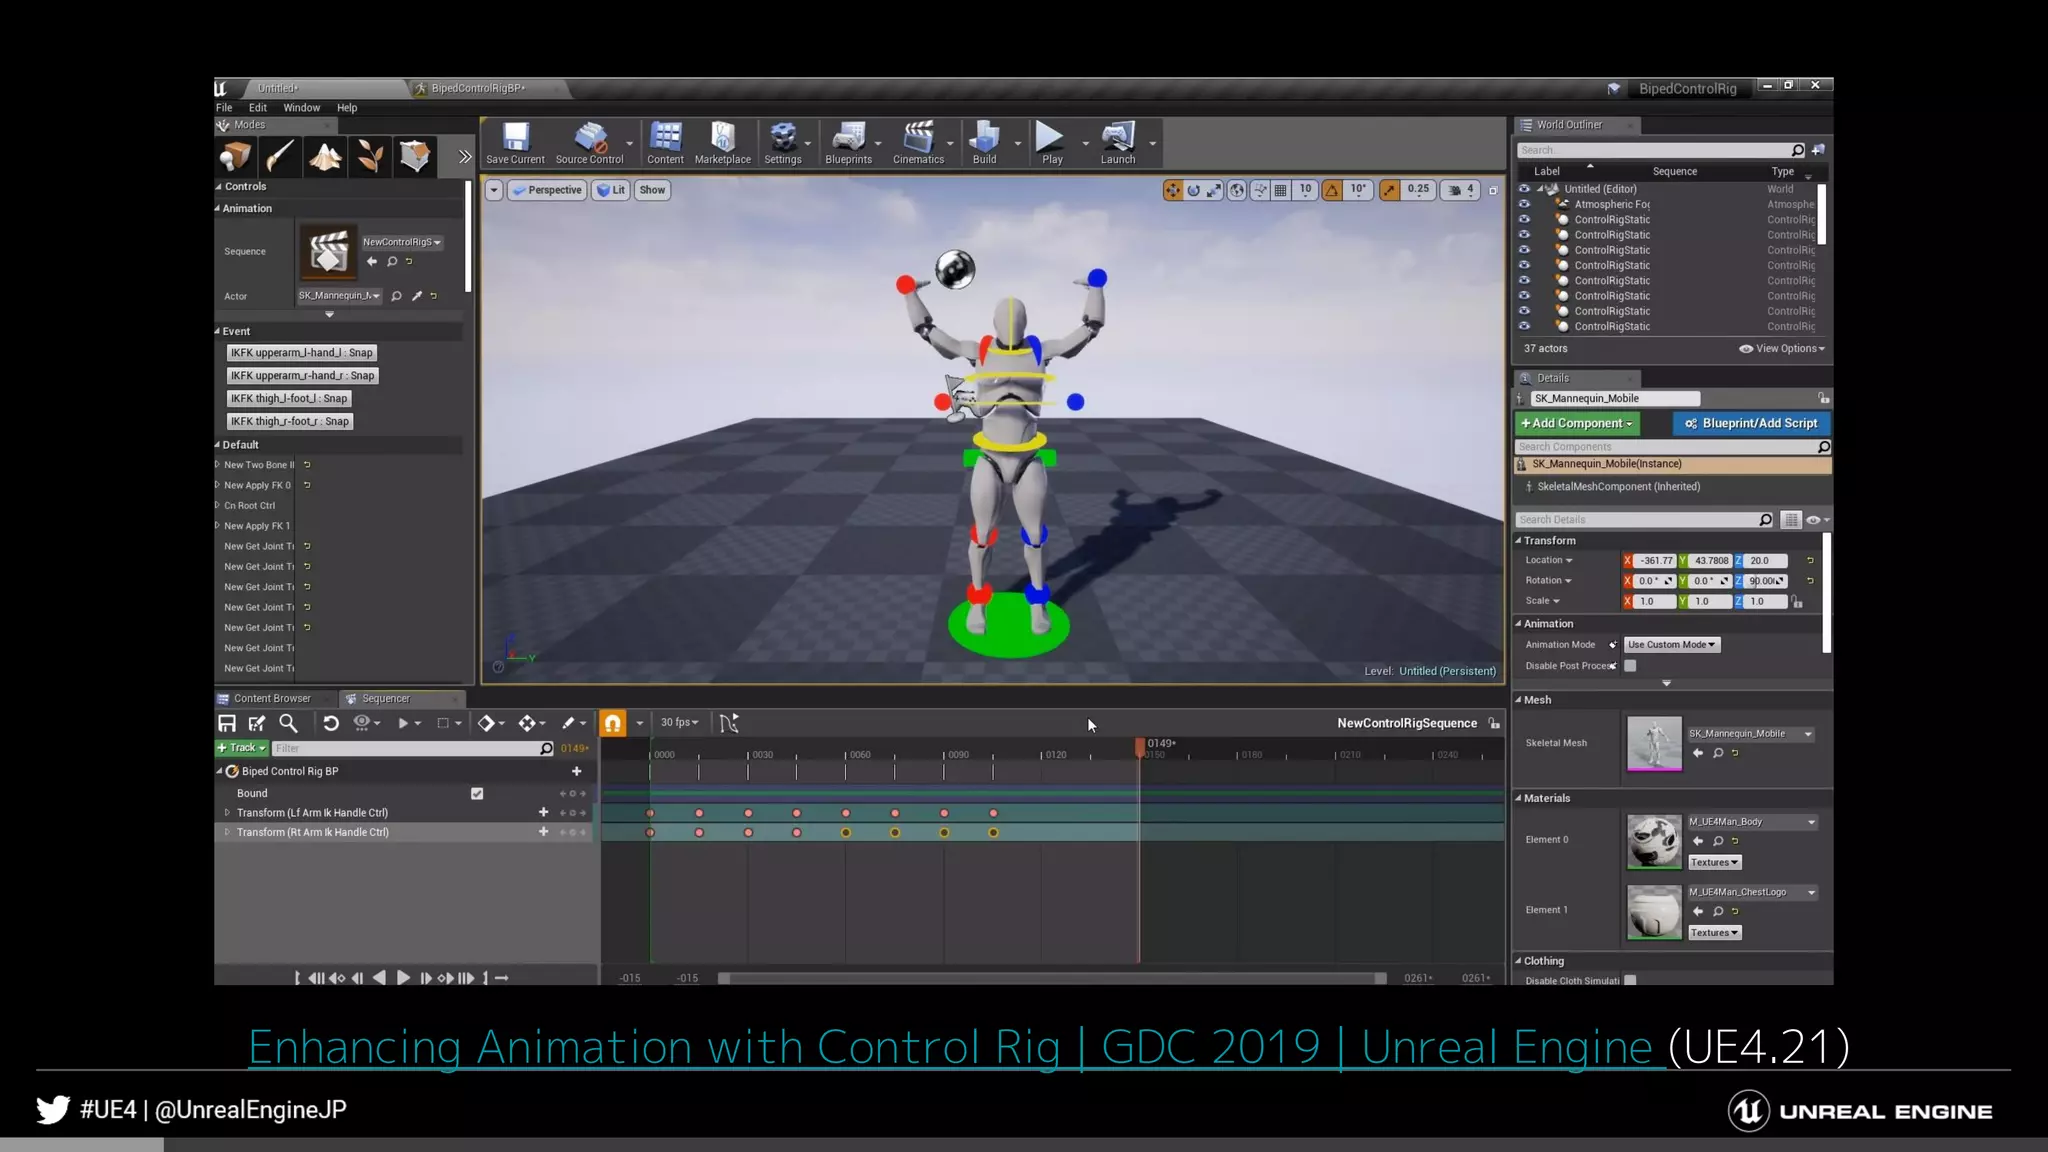Click IKFK upperarm_l-hand_l Snap button
Viewport: 2048px width, 1152px height.
(301, 353)
